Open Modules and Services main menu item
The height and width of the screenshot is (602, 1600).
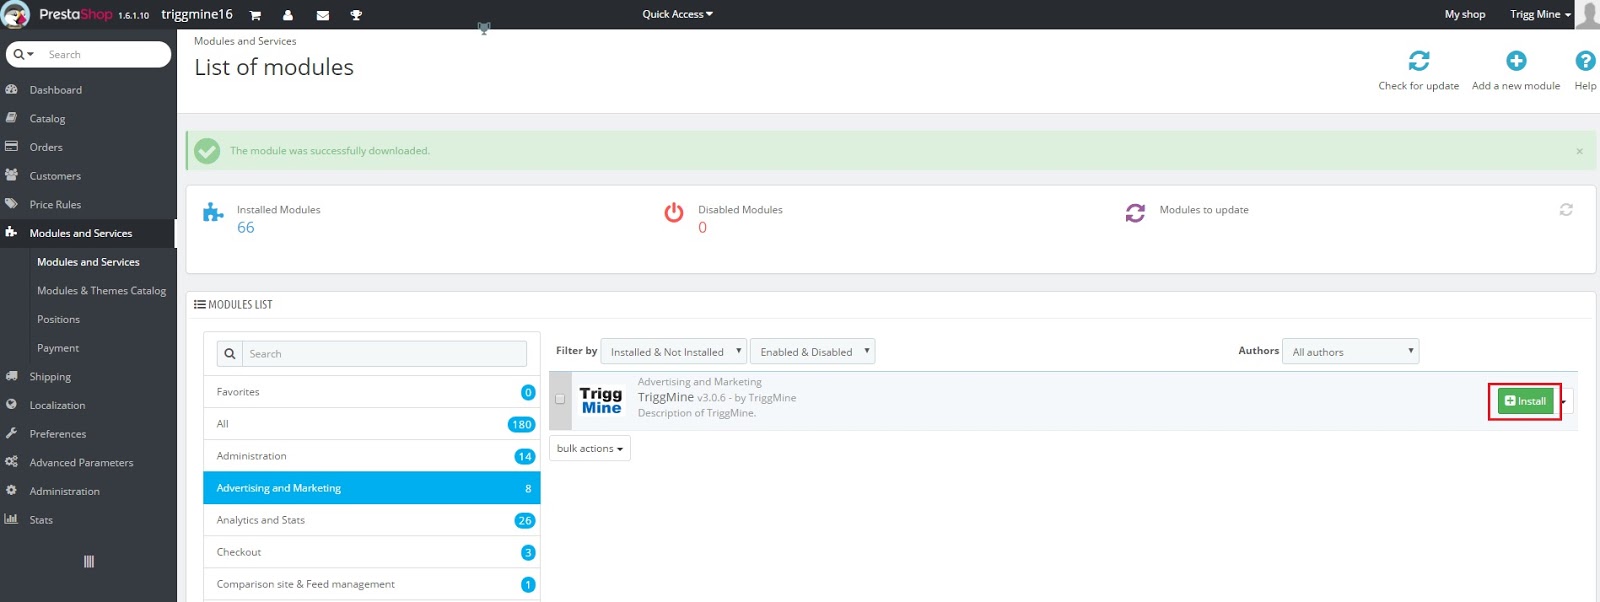point(88,233)
